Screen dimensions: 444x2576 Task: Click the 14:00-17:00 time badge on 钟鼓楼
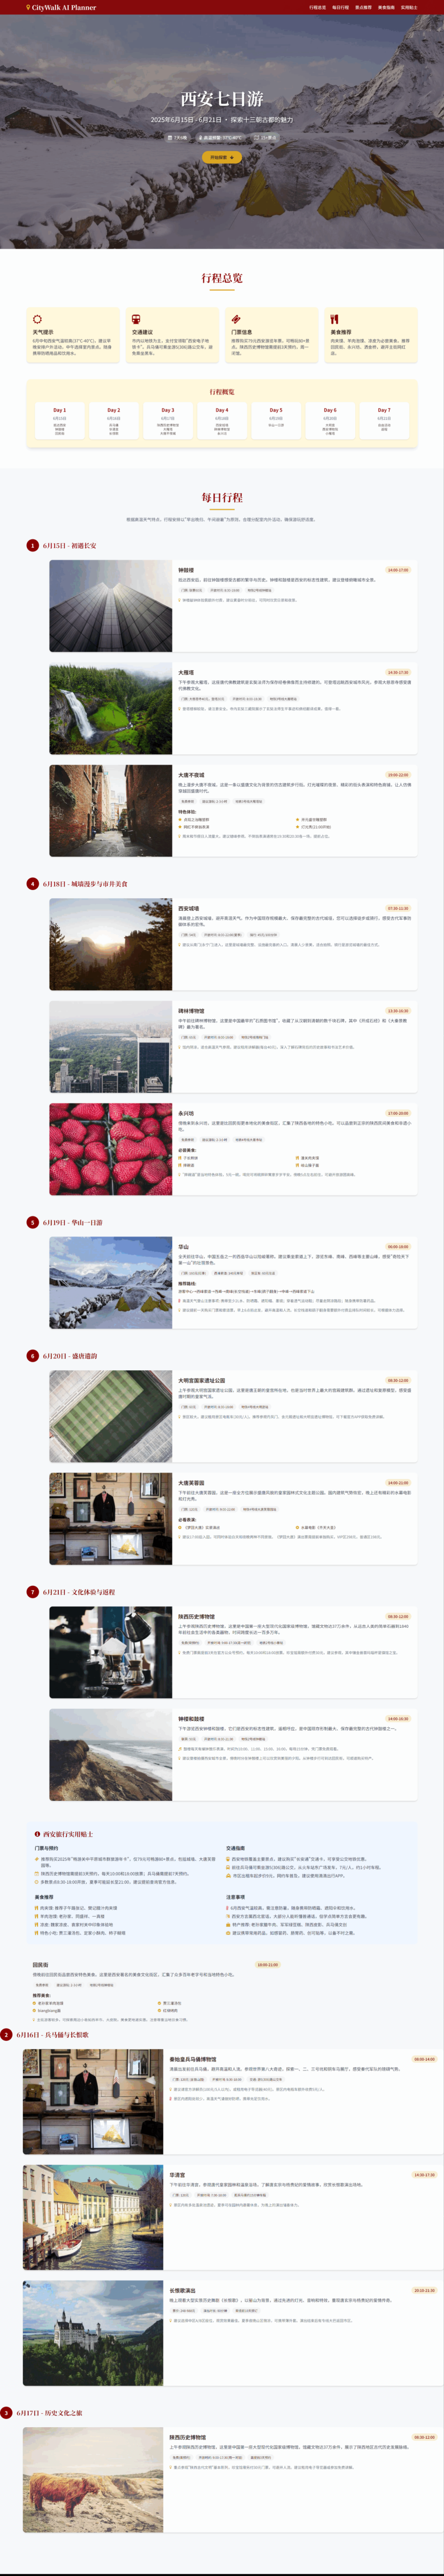coord(398,570)
